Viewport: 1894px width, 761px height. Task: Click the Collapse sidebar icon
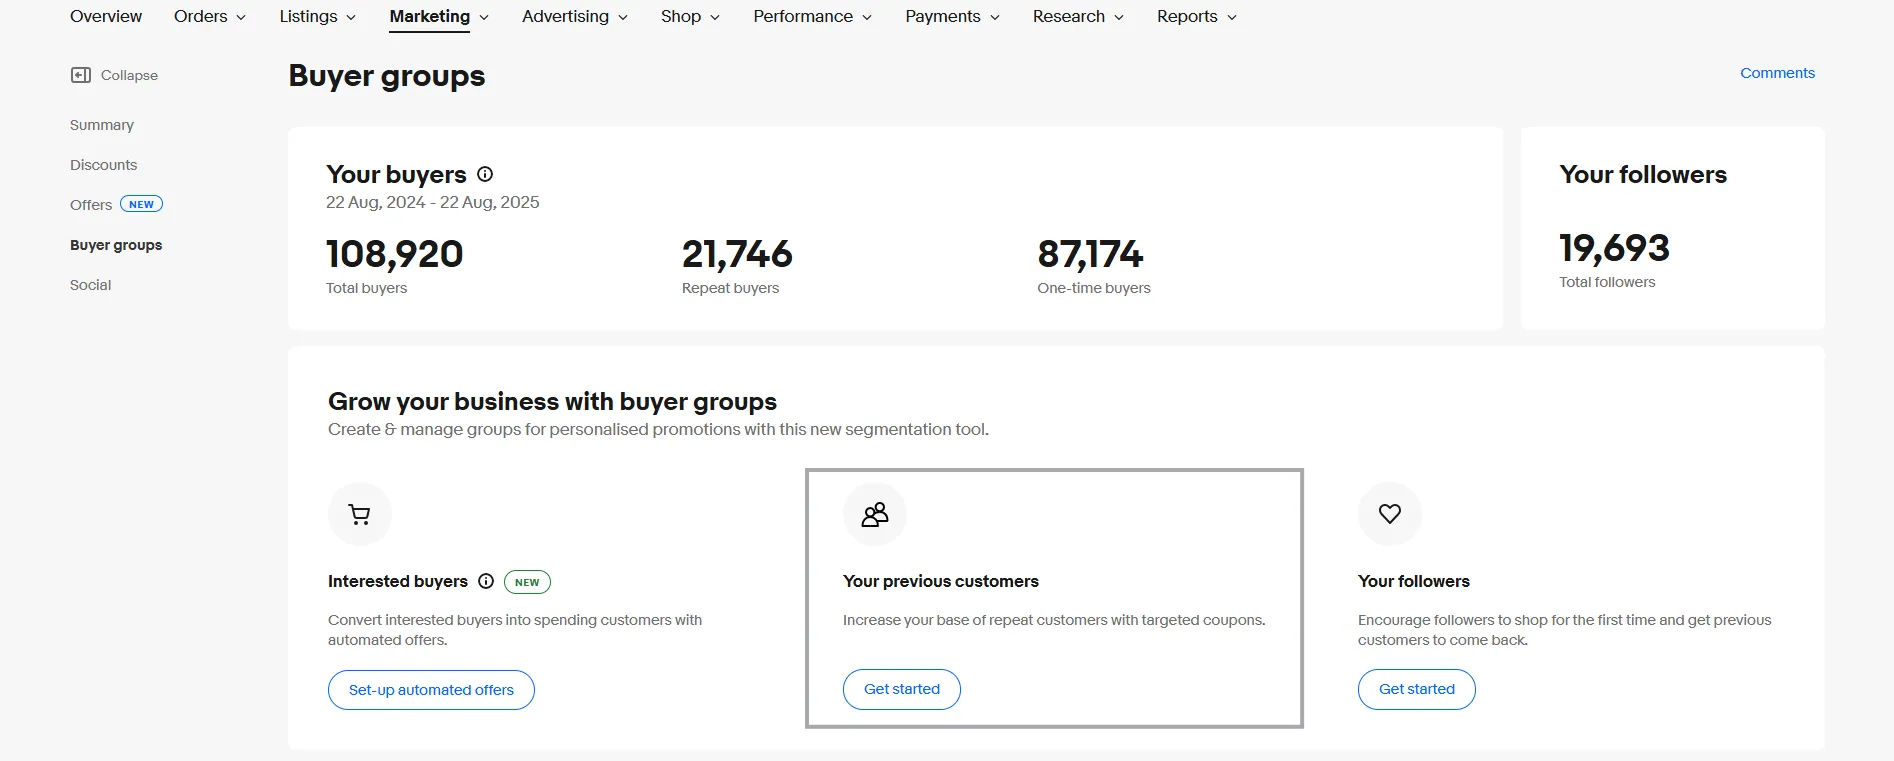coord(81,75)
